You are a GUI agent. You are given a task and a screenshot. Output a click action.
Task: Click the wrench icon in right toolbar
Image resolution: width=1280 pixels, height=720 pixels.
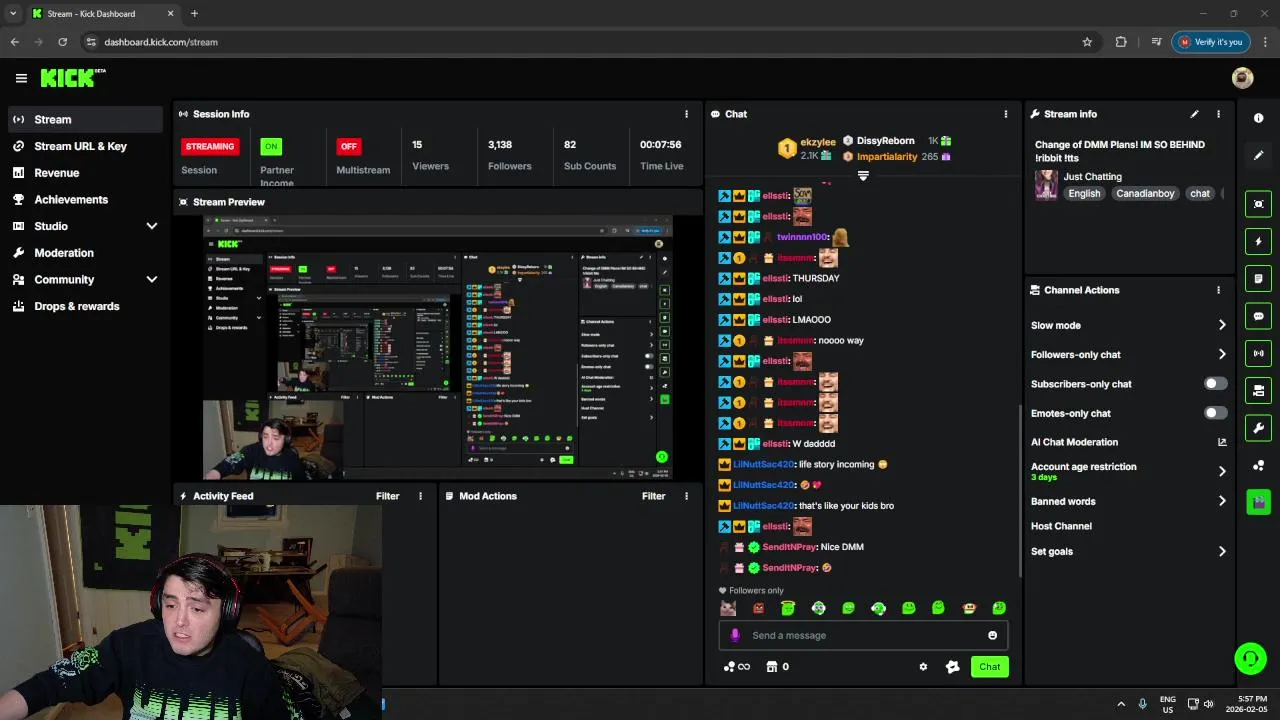click(1259, 428)
